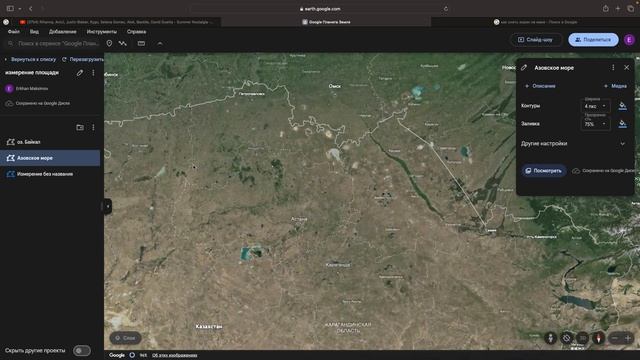The image size is (640, 360).
Task: Open the Вид menu
Action: pos(34,31)
